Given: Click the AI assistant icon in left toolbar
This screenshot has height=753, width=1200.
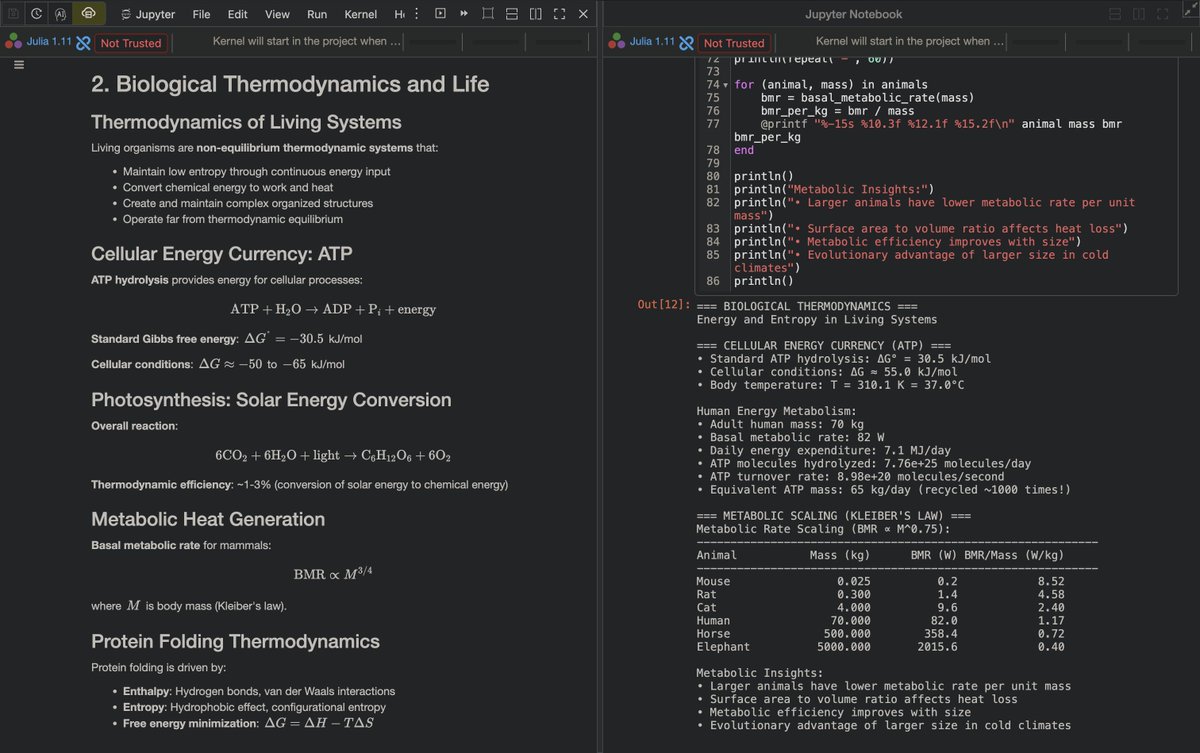Looking at the screenshot, I should tap(60, 14).
